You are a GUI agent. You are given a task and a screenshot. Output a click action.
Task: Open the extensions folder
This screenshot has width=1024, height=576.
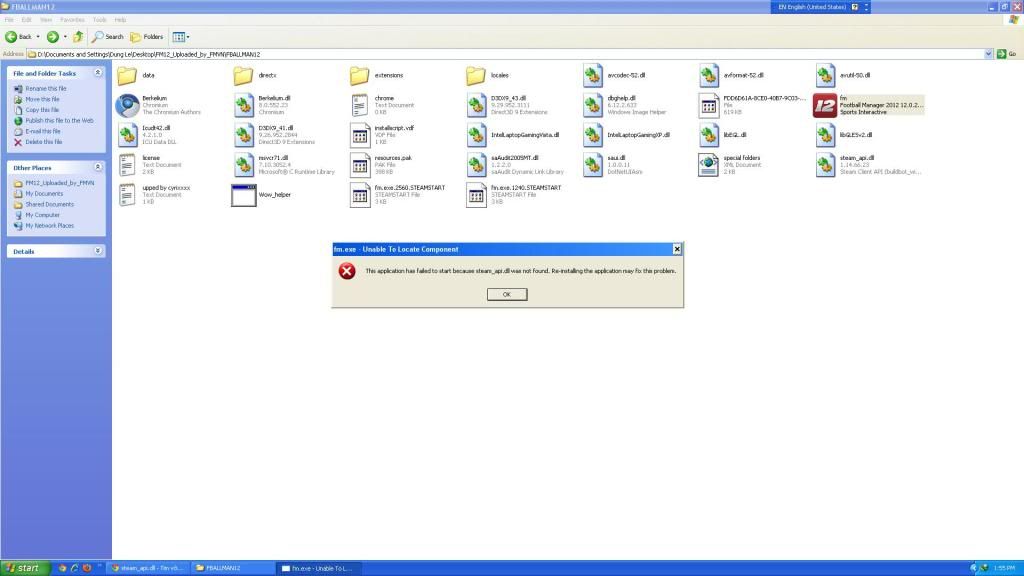point(360,76)
